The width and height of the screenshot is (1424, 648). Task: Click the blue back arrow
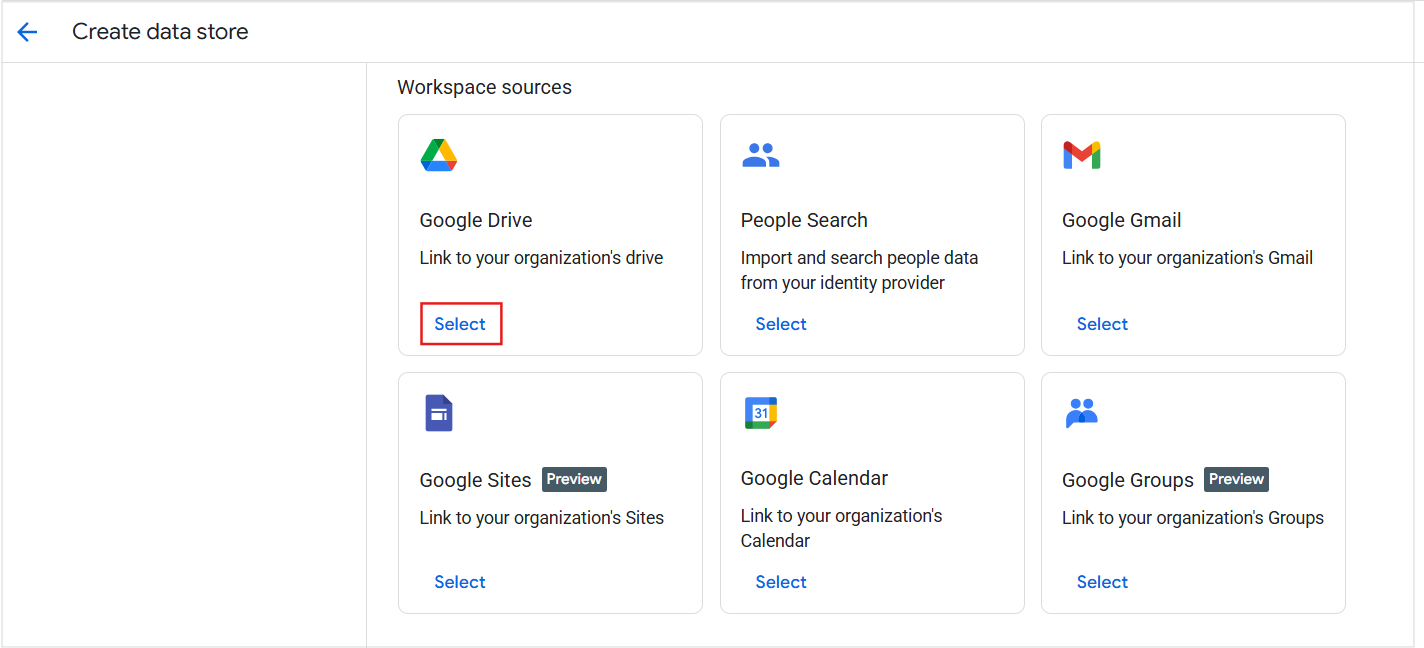coord(27,31)
